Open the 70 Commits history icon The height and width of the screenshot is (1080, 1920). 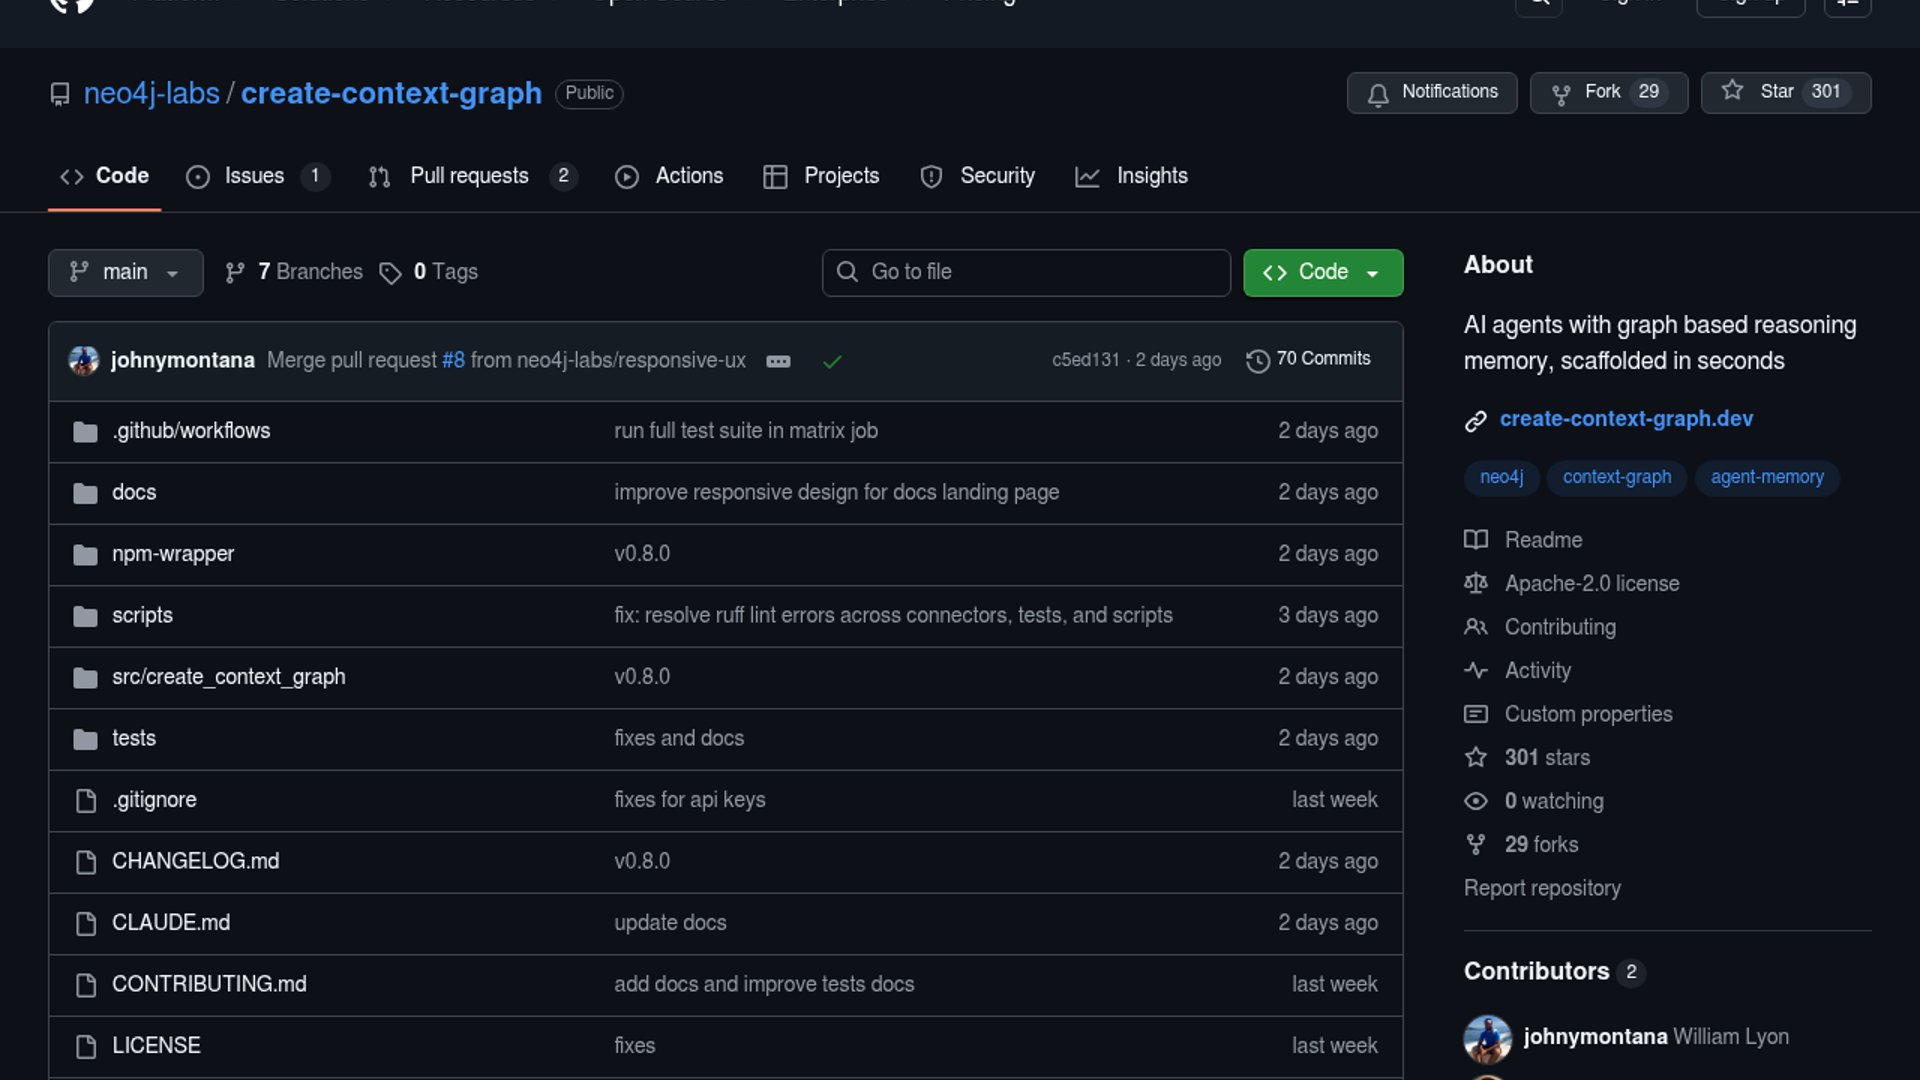pos(1257,360)
